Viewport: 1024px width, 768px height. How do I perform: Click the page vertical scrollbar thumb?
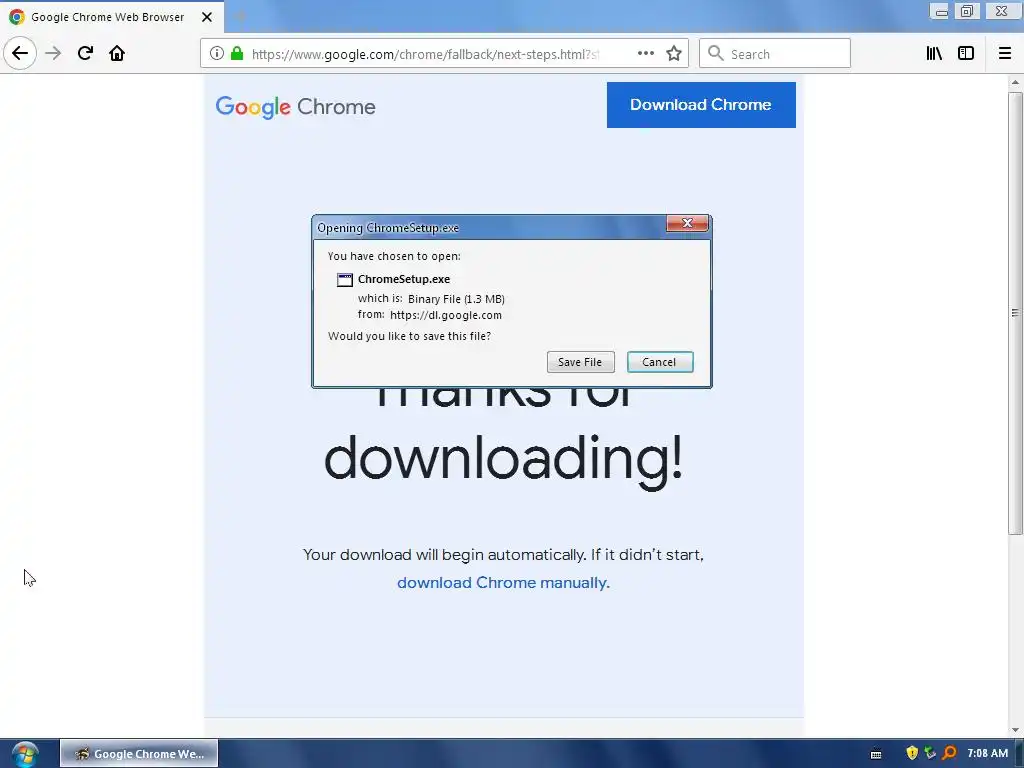point(1015,313)
